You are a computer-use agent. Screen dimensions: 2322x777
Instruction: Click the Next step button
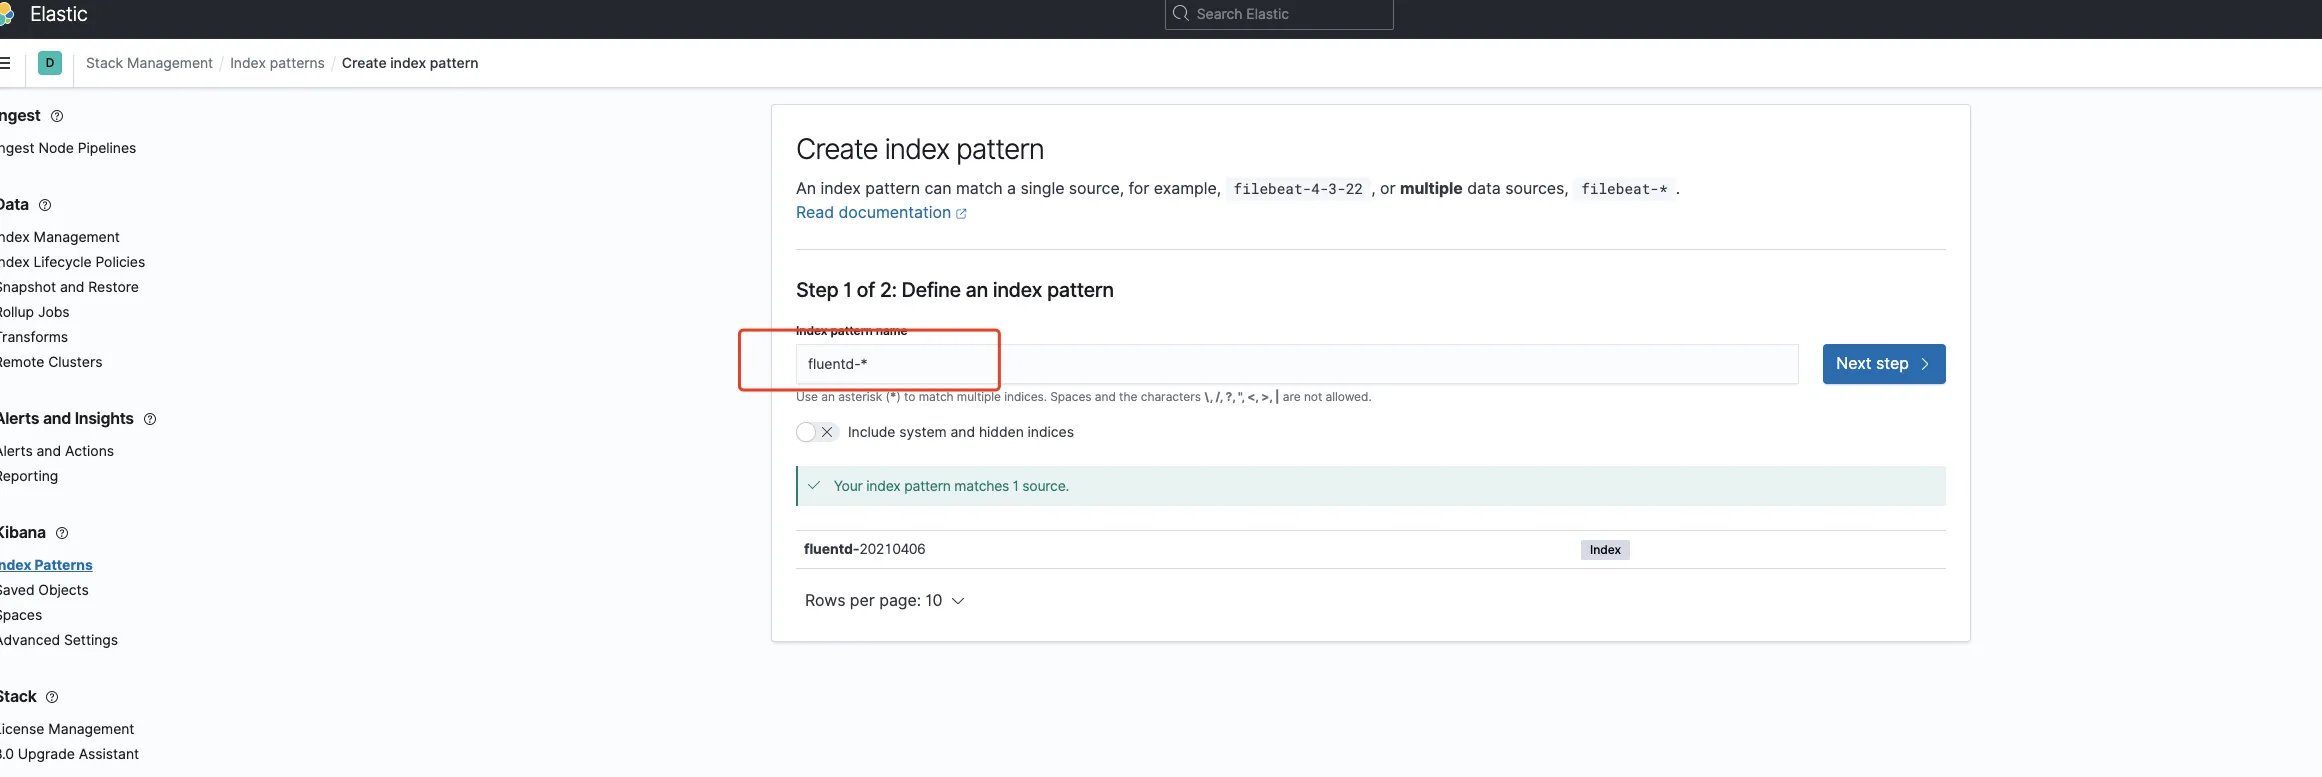[x=1884, y=364]
